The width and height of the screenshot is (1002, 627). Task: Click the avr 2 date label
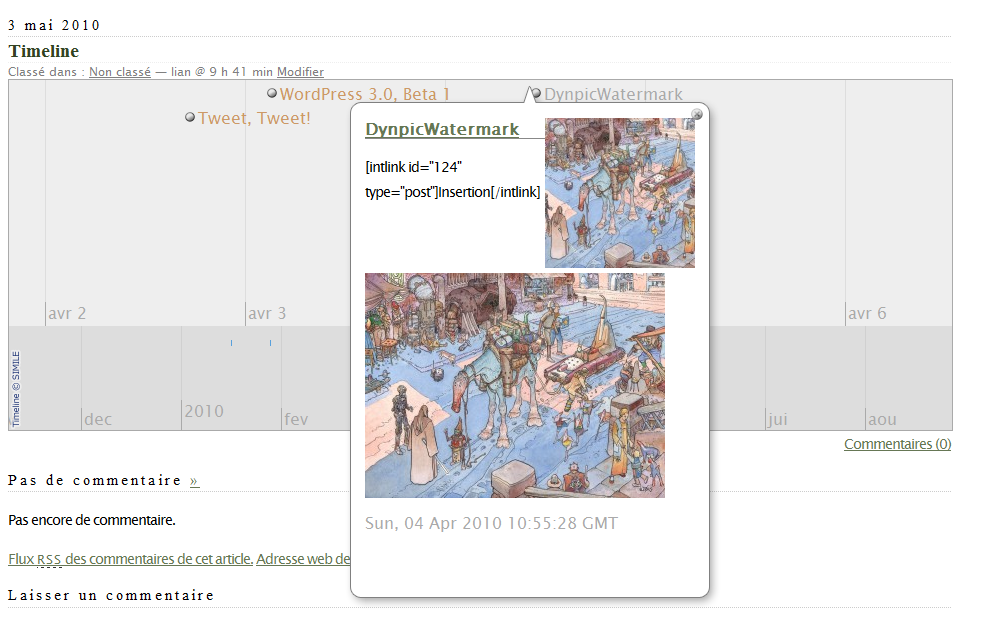coord(67,313)
